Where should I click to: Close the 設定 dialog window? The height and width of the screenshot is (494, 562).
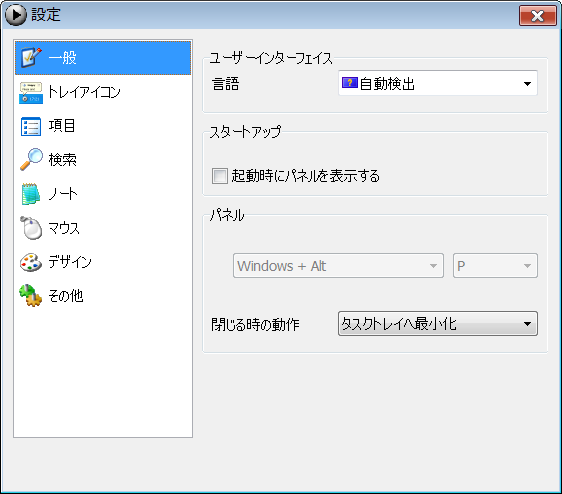click(x=537, y=15)
